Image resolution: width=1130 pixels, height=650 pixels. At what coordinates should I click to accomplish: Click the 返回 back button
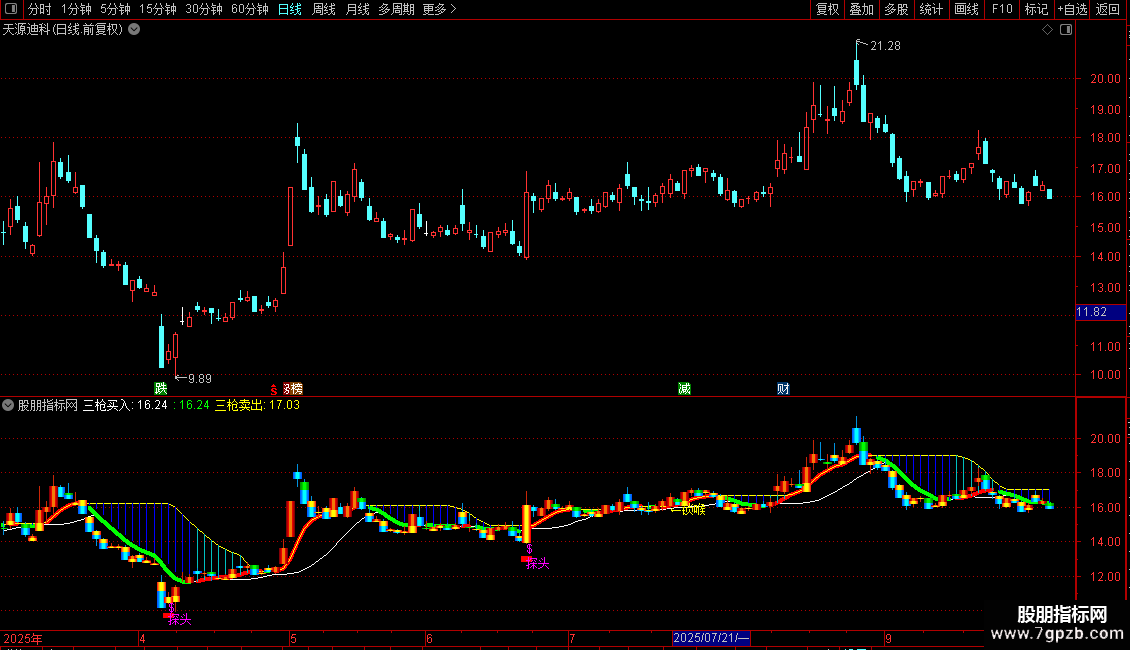tap(1108, 9)
